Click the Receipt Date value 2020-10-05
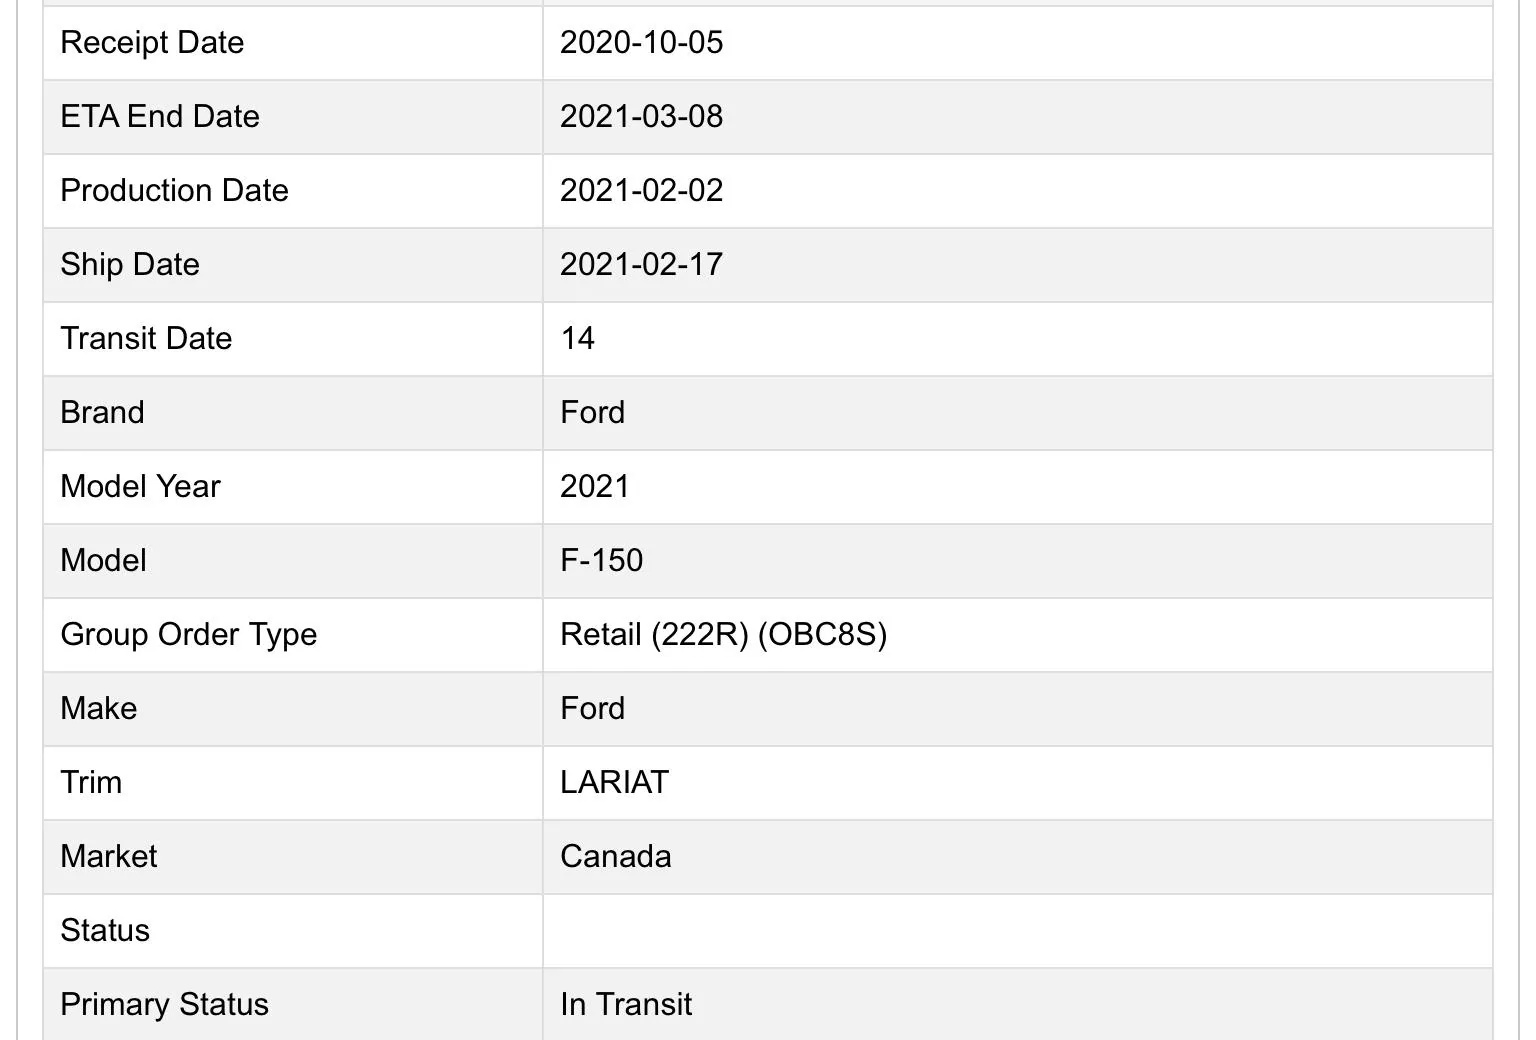The width and height of the screenshot is (1536, 1040). (x=641, y=43)
